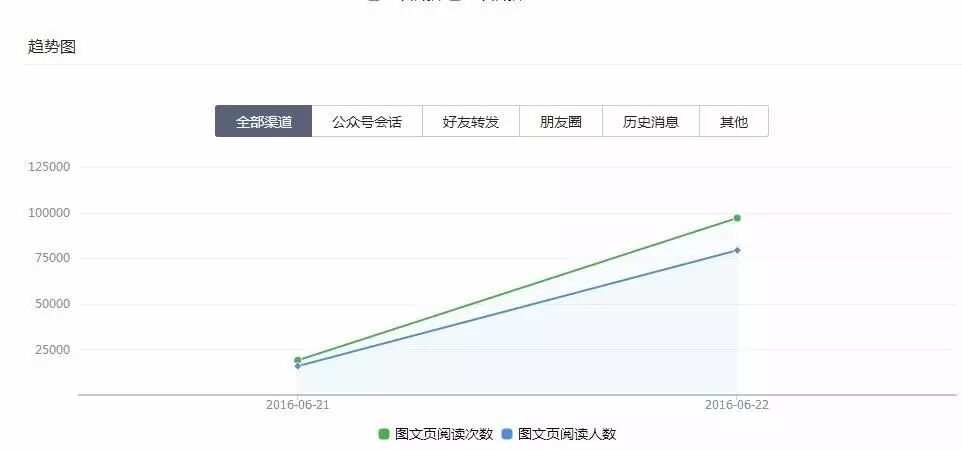Switch to the 公众号会话 tab

[x=366, y=122]
